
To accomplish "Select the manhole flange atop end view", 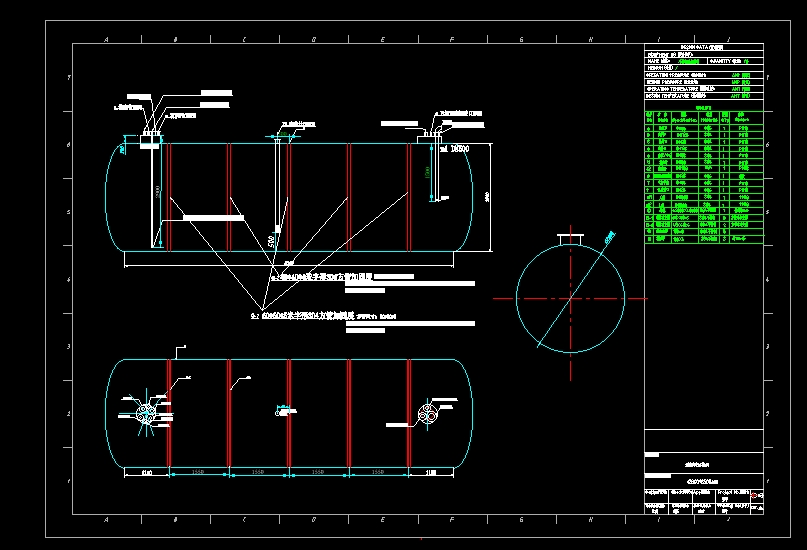I will pos(570,239).
